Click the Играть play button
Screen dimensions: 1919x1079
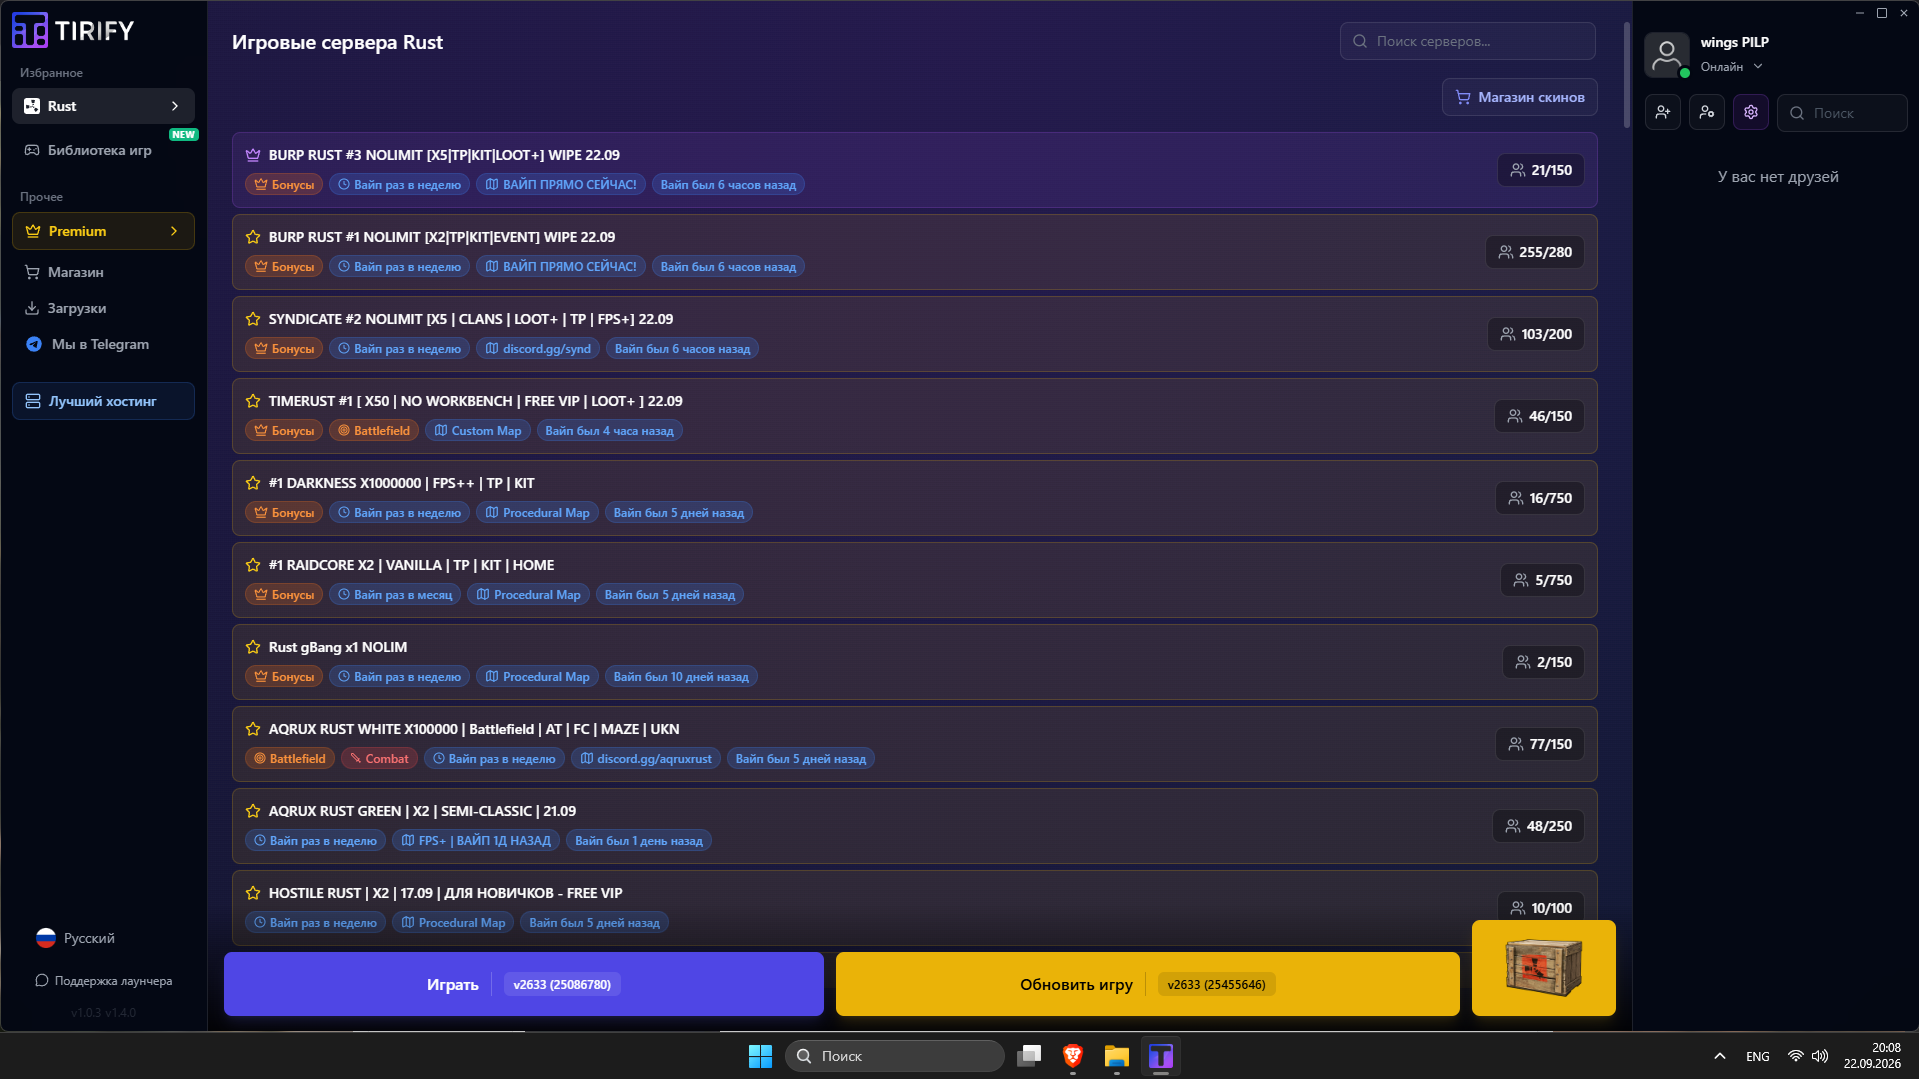pos(524,984)
